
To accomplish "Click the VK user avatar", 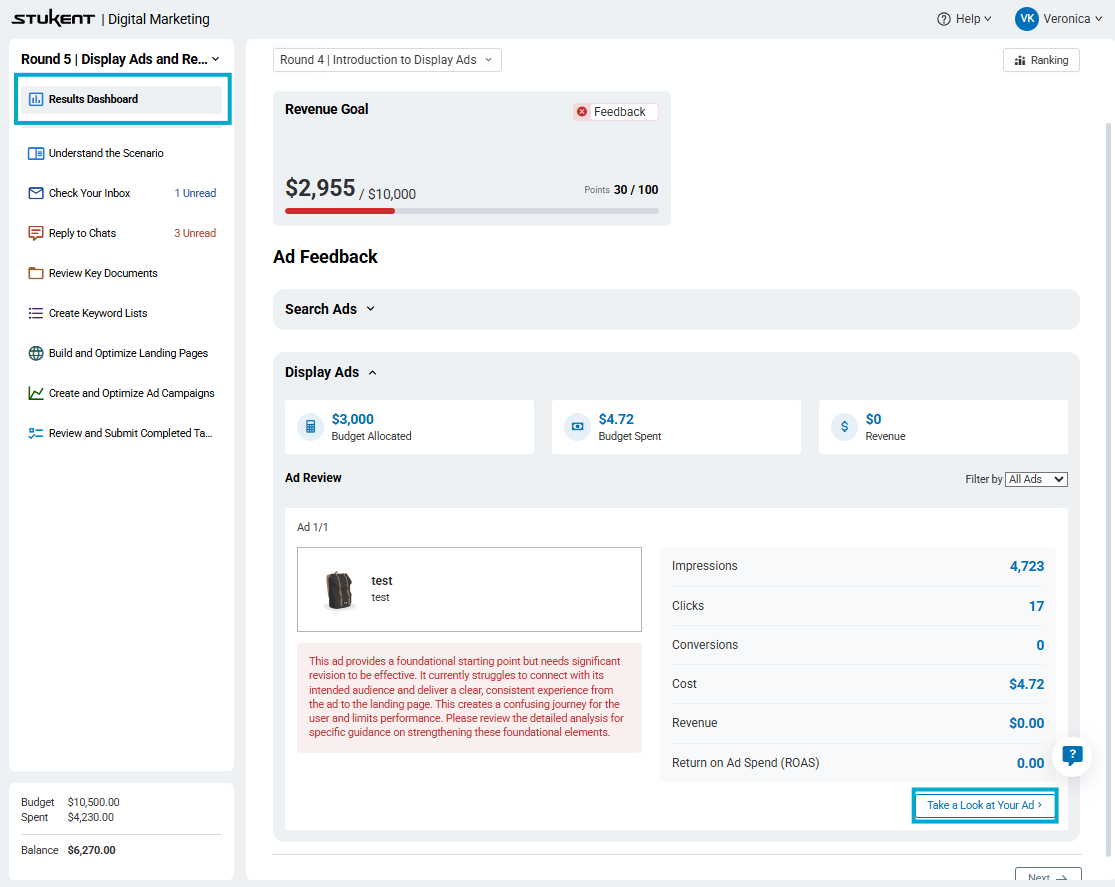I will [1026, 19].
